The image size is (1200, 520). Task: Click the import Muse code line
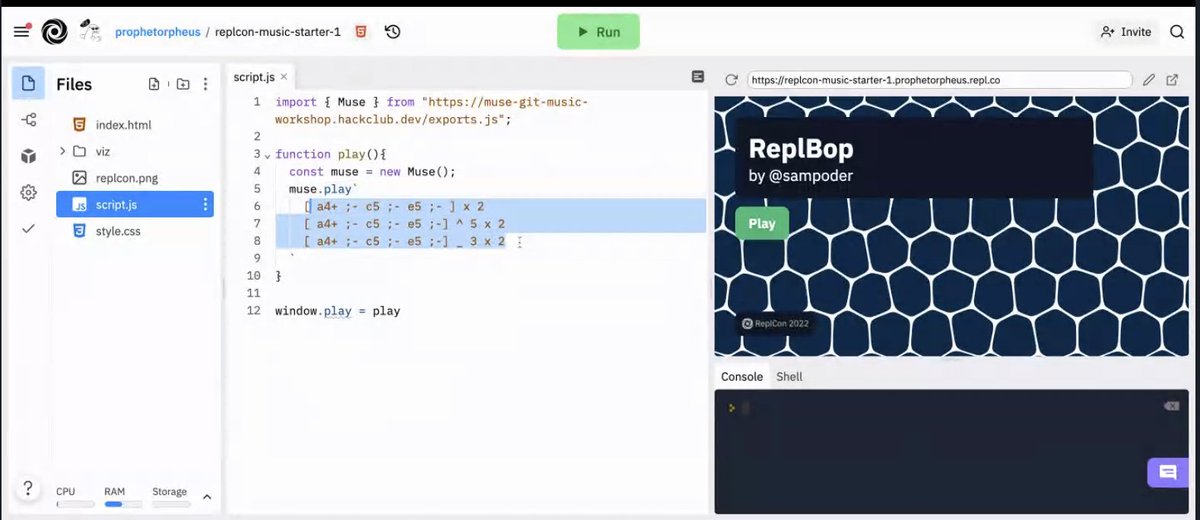point(432,110)
